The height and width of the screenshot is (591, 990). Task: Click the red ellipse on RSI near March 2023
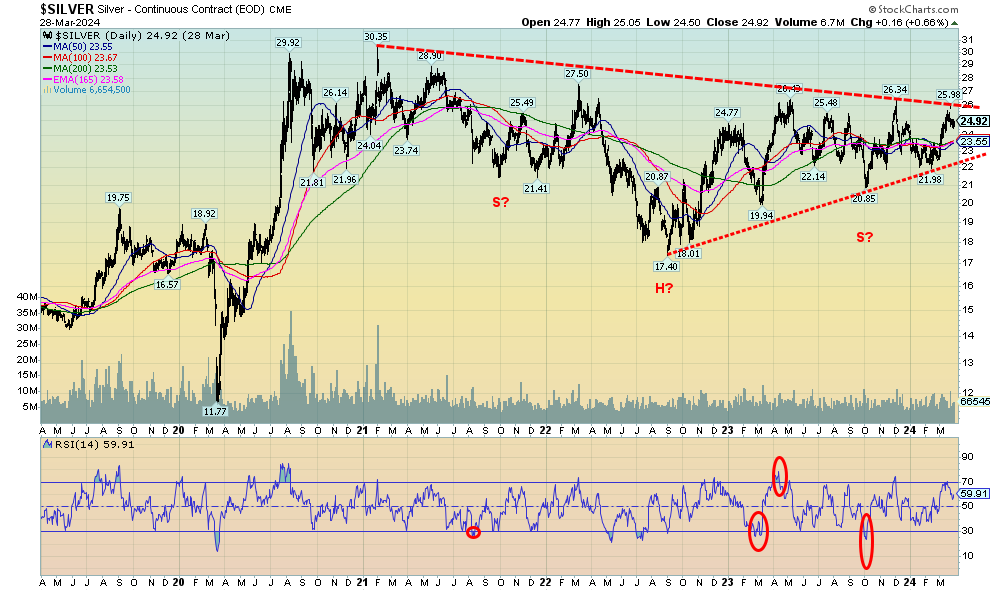coord(758,530)
